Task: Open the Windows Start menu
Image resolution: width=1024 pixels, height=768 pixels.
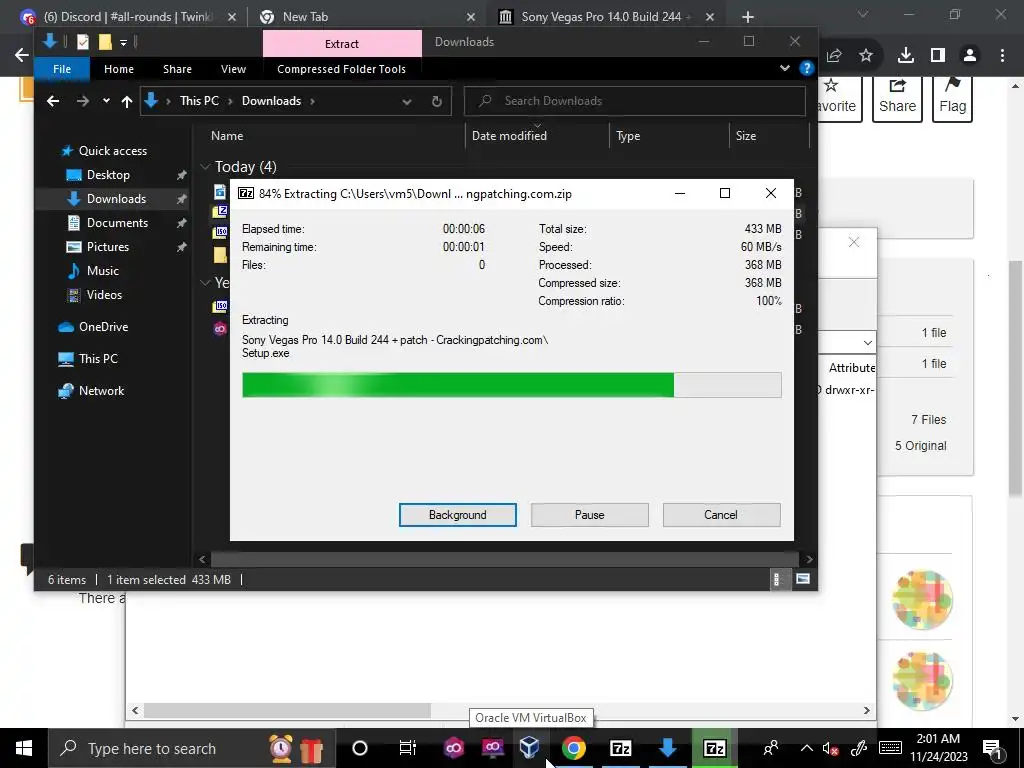Action: [24, 748]
